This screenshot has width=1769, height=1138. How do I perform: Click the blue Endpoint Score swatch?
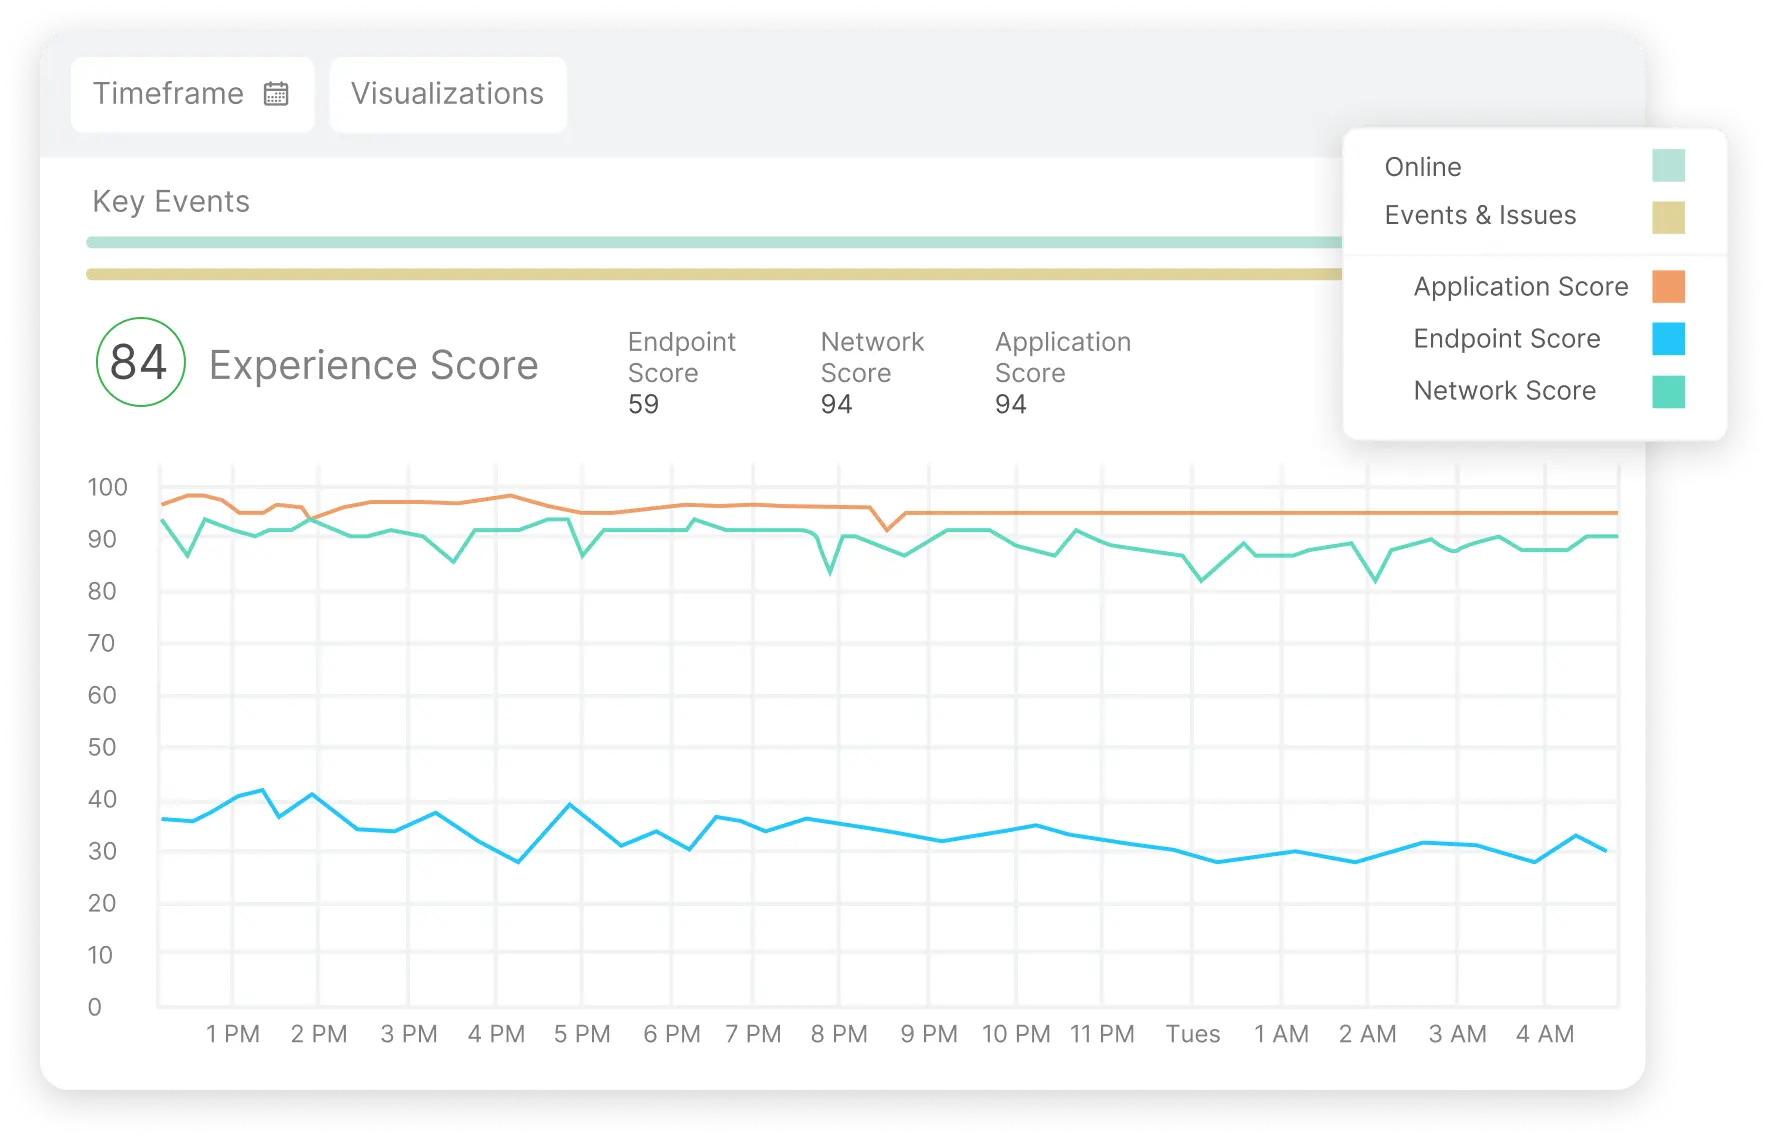(x=1666, y=339)
